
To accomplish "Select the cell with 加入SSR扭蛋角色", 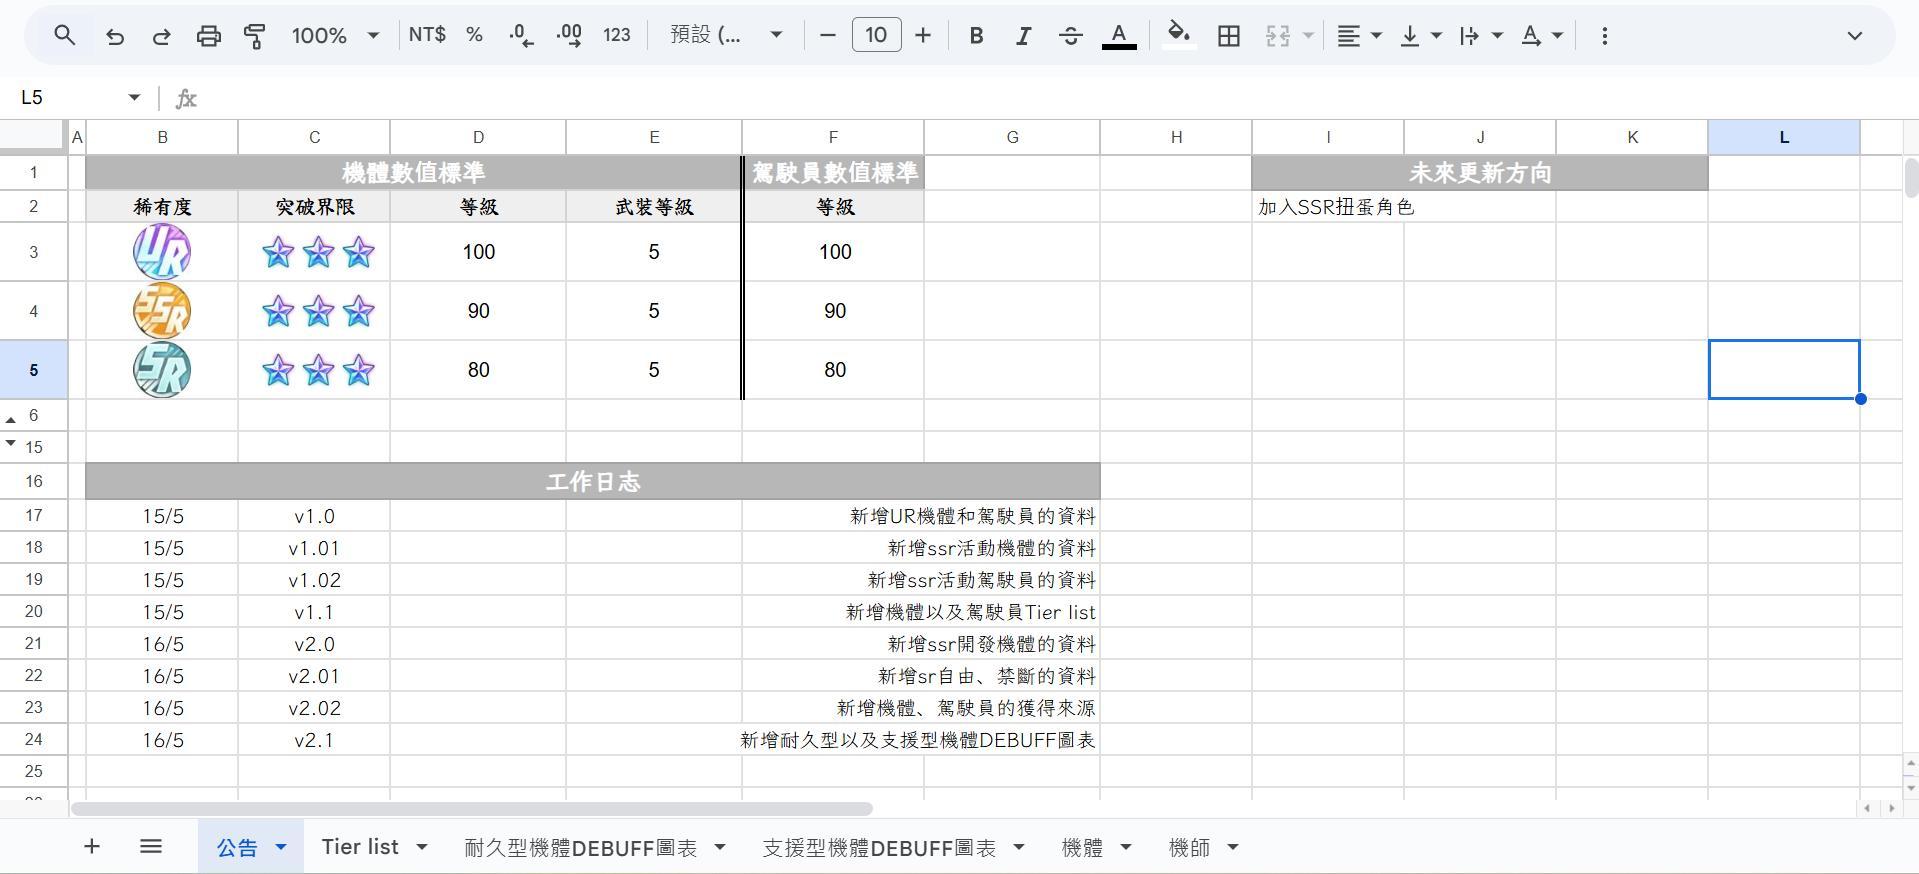I will 1328,207.
